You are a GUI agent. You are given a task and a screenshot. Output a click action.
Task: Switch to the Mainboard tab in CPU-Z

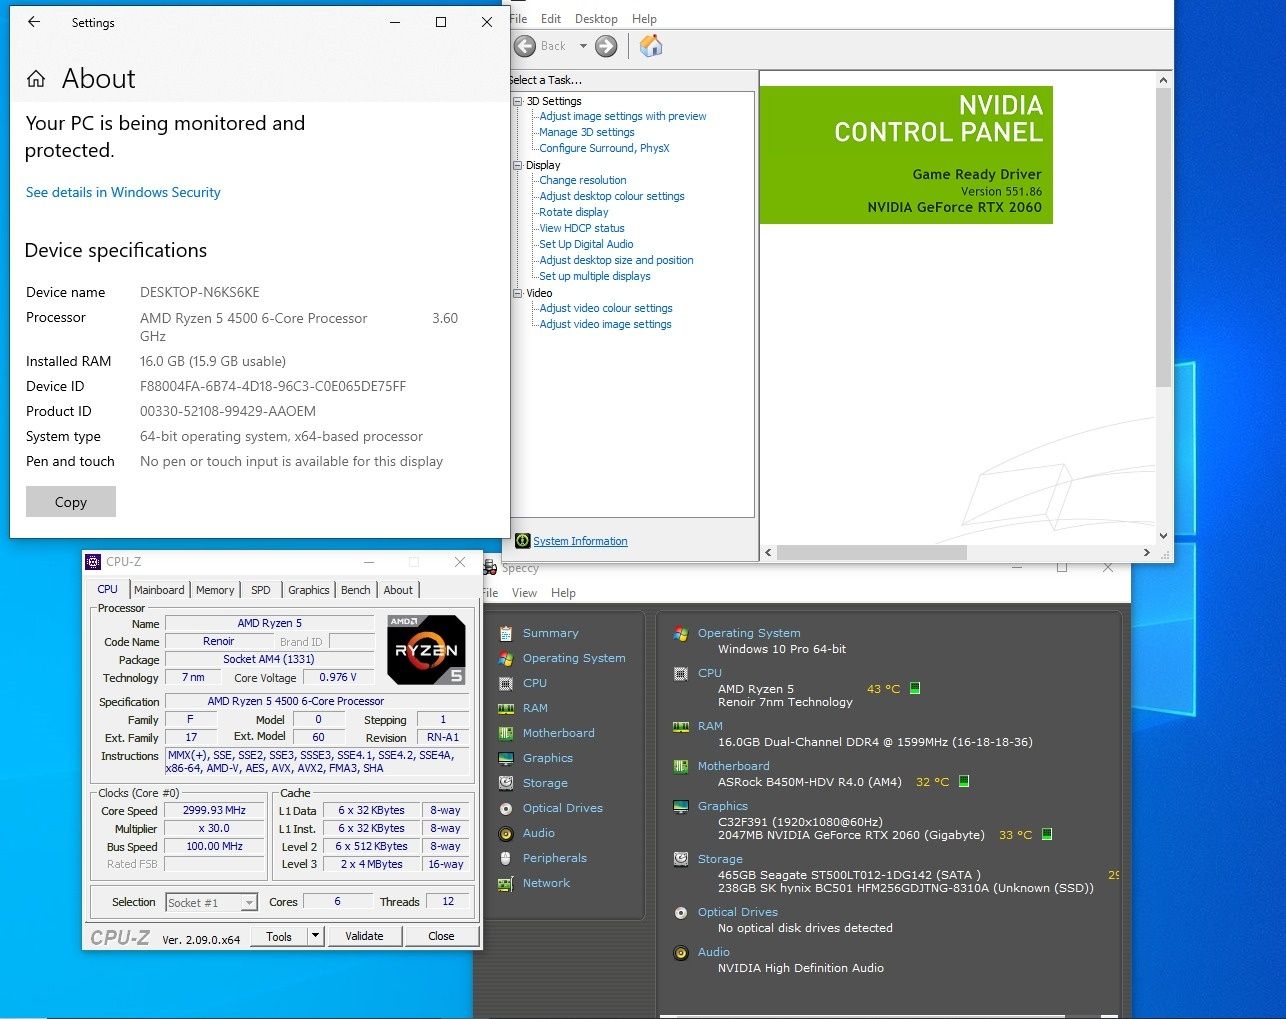pyautogui.click(x=159, y=590)
